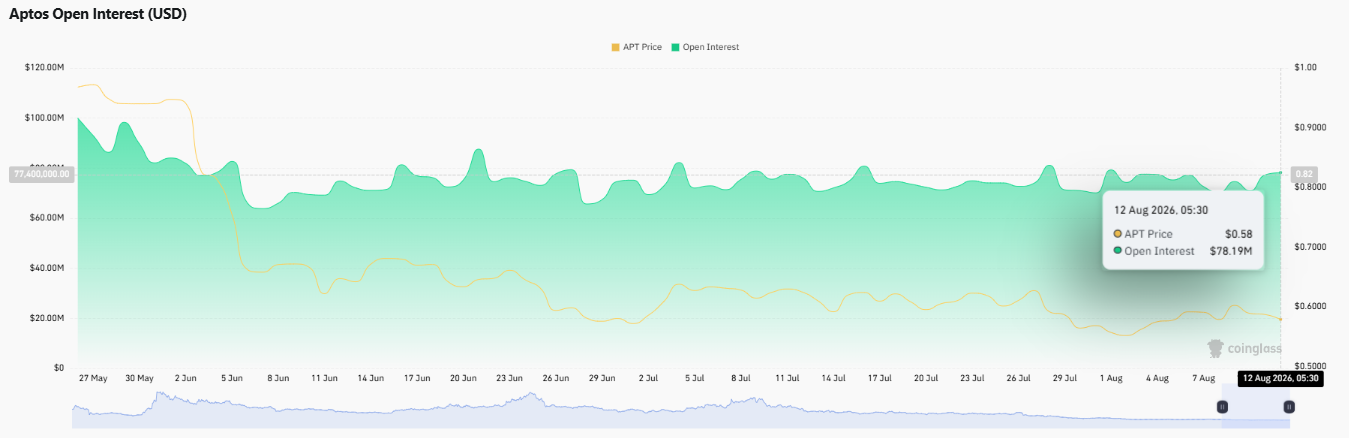Toggle the APT Price series in the legend

636,47
